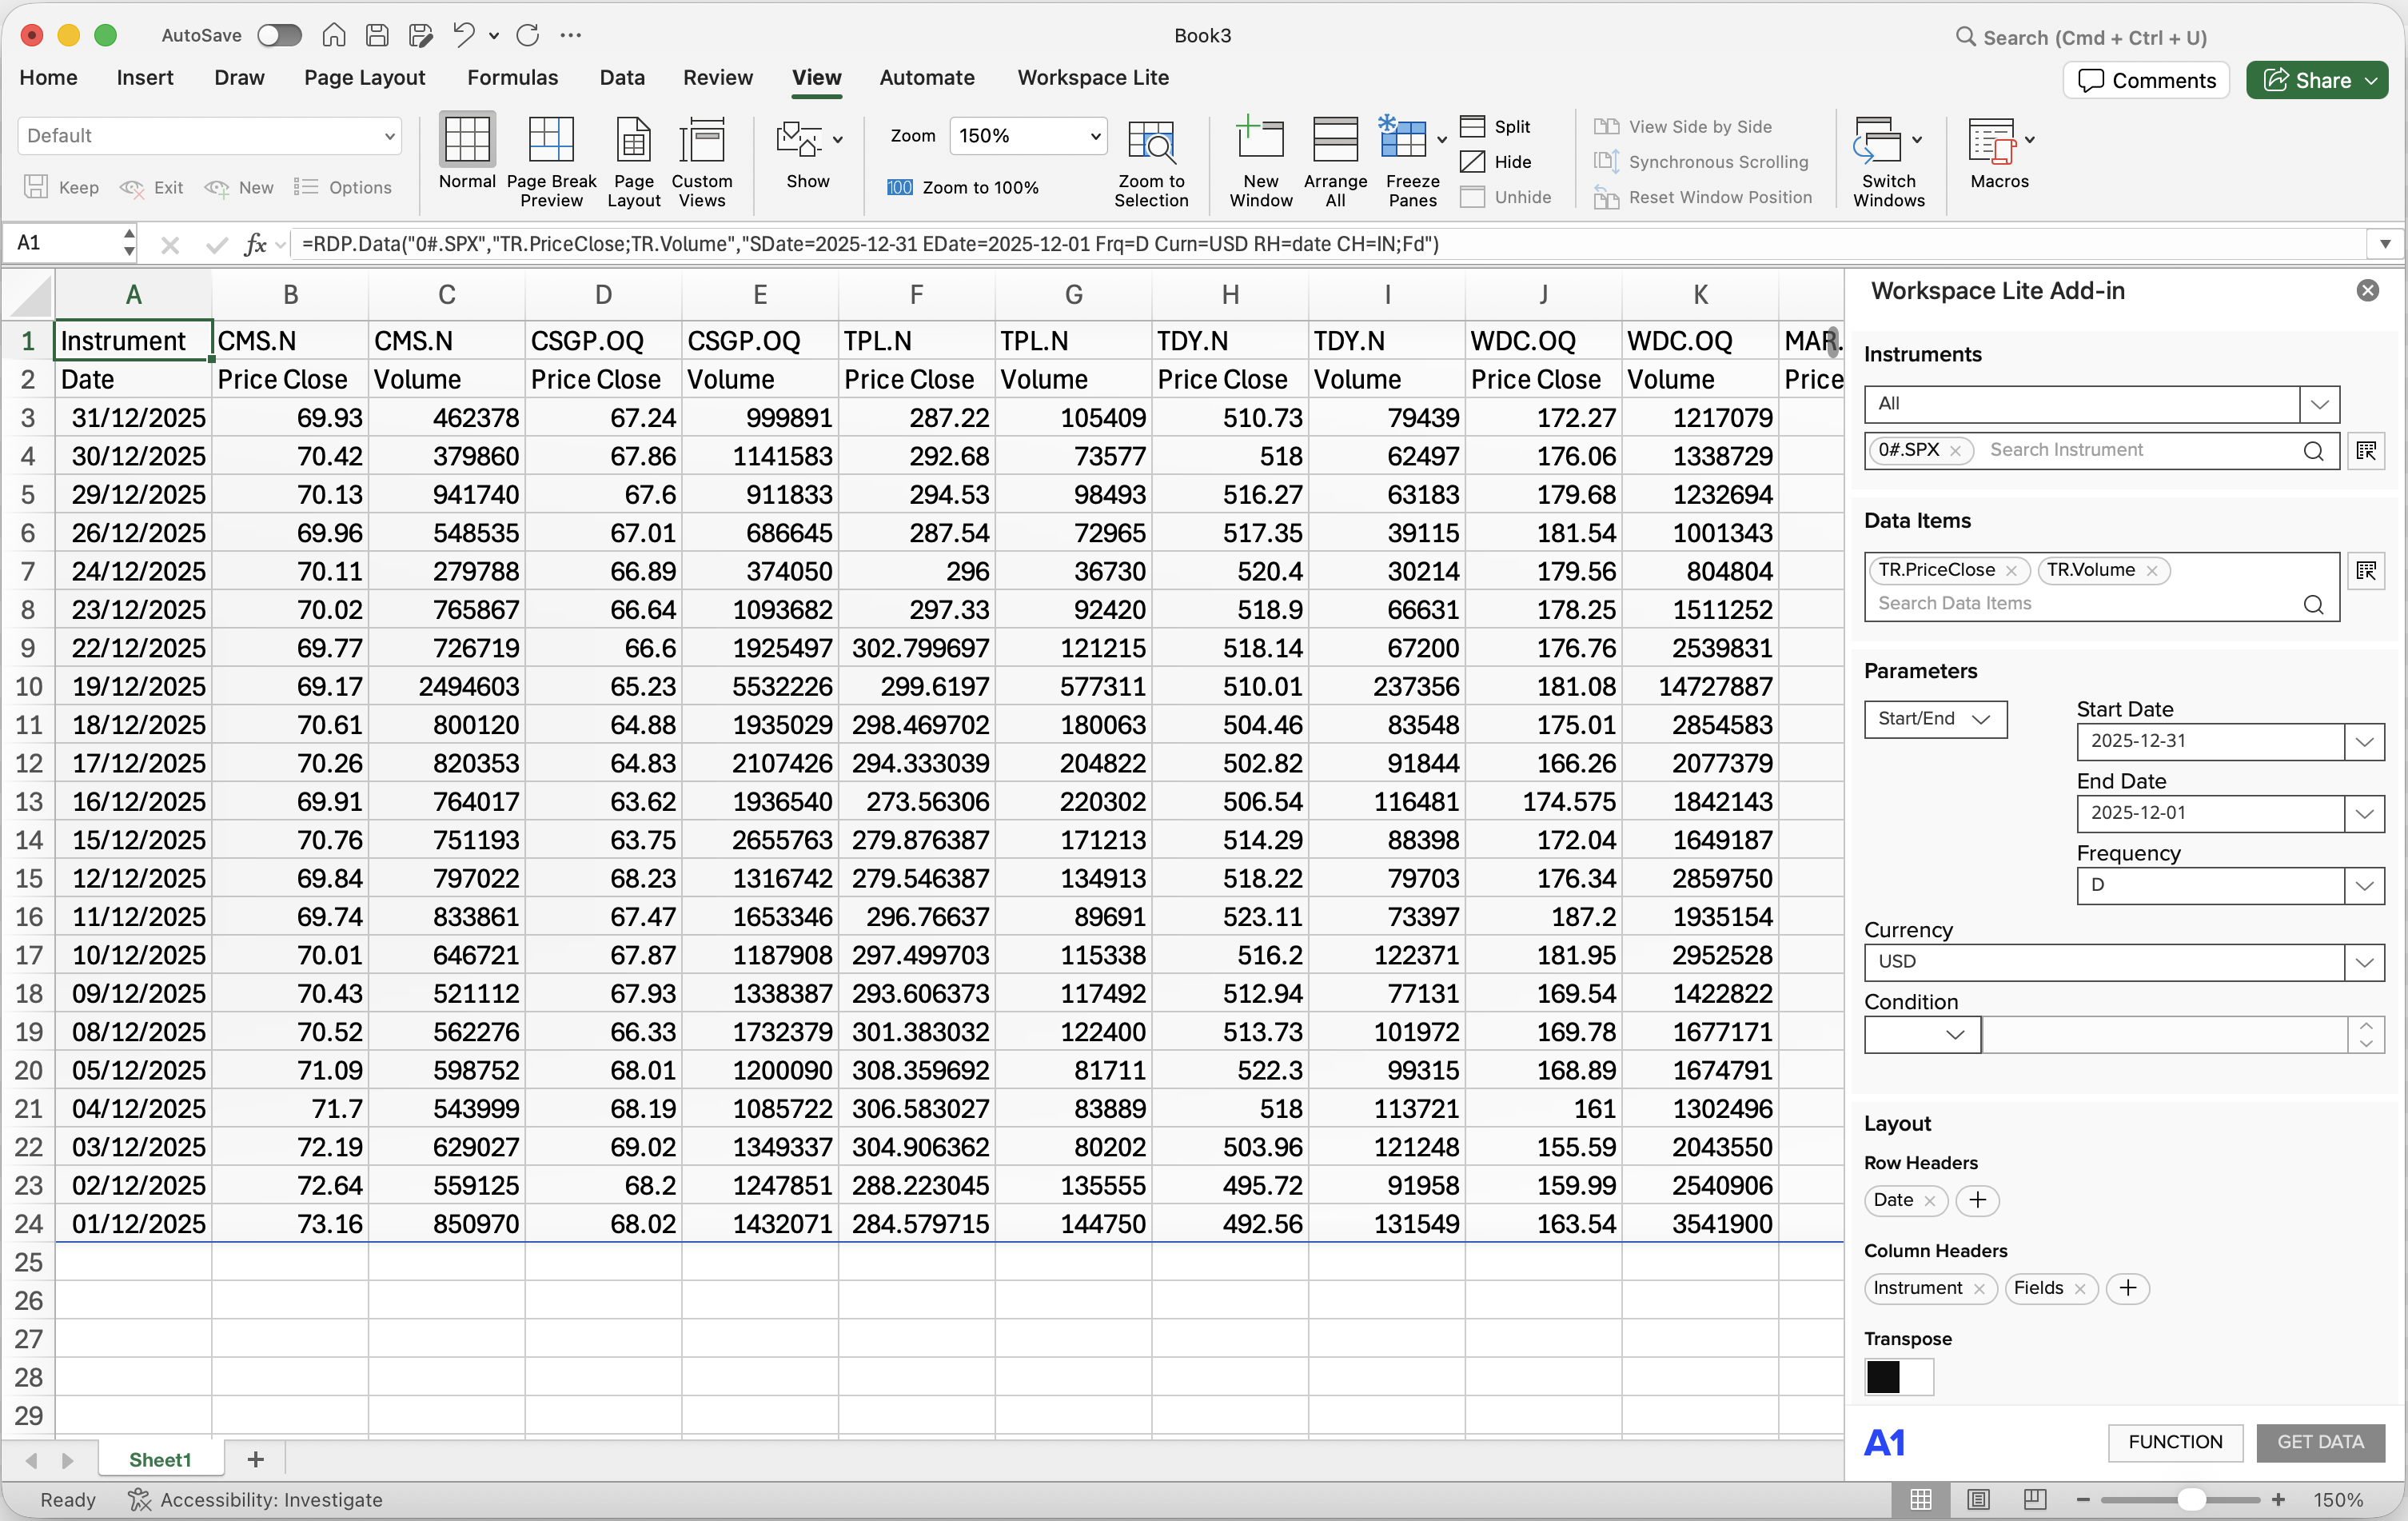This screenshot has height=1521, width=2408.
Task: Open the Workspace Lite tab
Action: coord(1093,78)
